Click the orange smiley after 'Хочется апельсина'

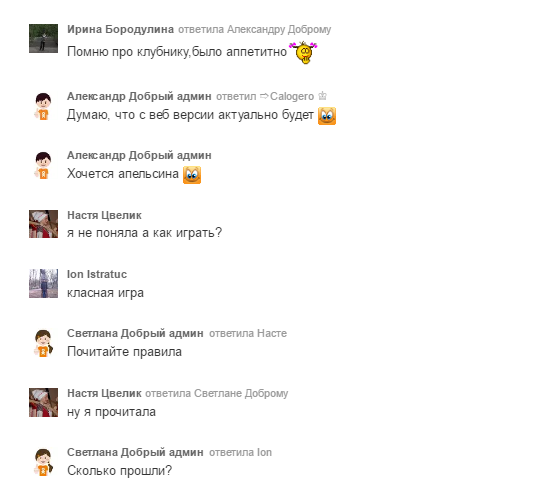(192, 175)
